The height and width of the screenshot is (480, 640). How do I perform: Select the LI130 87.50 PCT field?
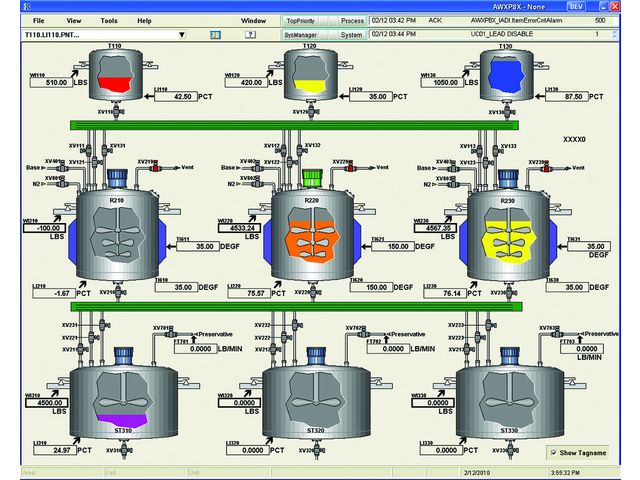point(567,97)
